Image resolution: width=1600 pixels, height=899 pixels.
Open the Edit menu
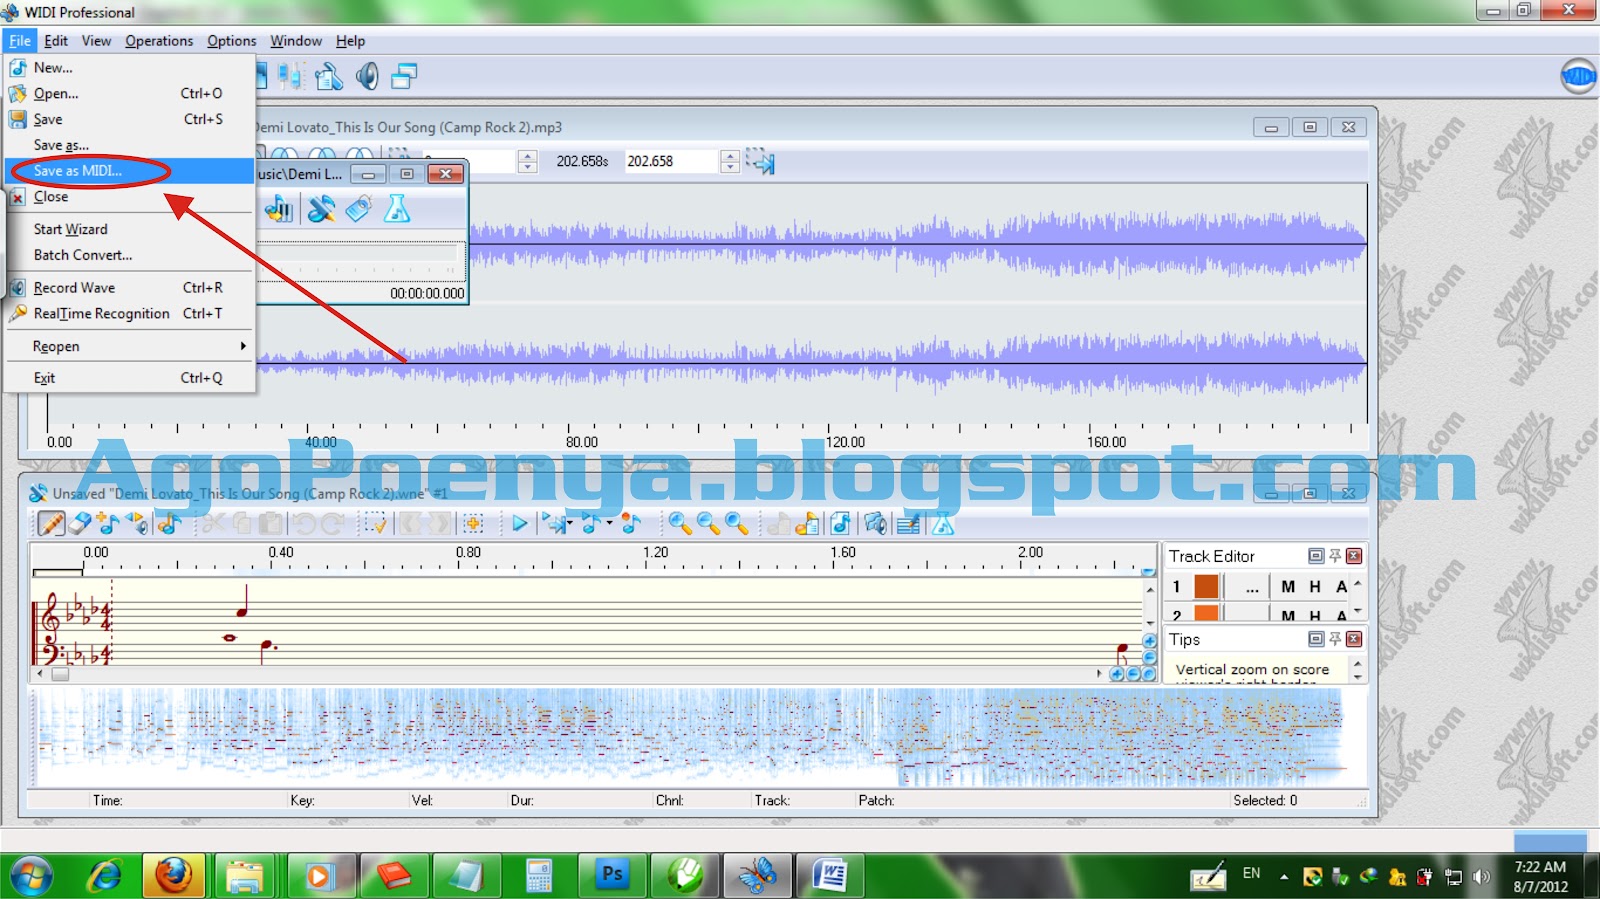click(x=56, y=41)
